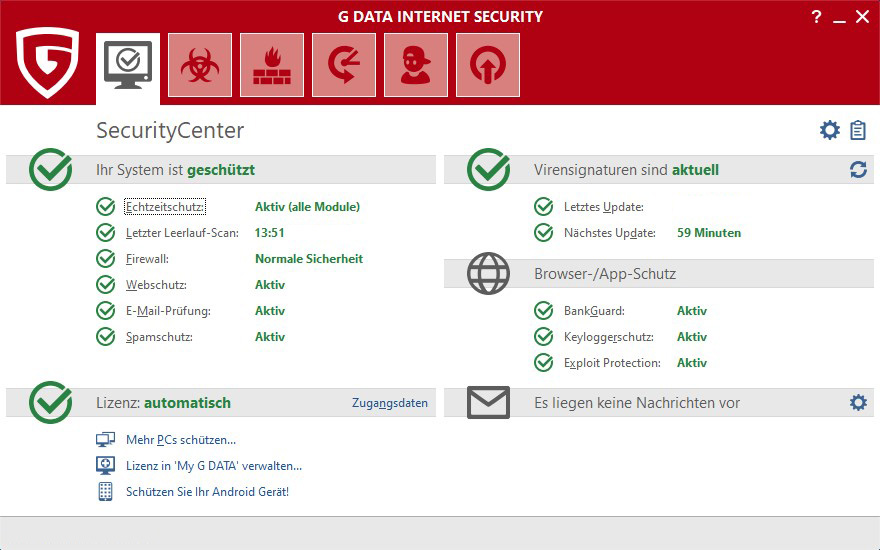Select the SecurityCenter monitor tab
The width and height of the screenshot is (880, 550).
[x=128, y=65]
